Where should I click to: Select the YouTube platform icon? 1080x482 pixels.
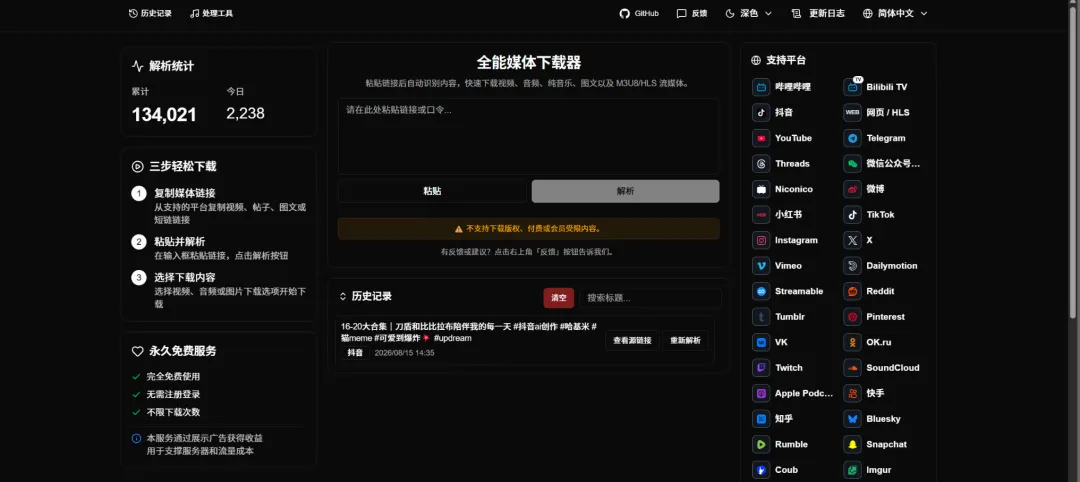761,138
